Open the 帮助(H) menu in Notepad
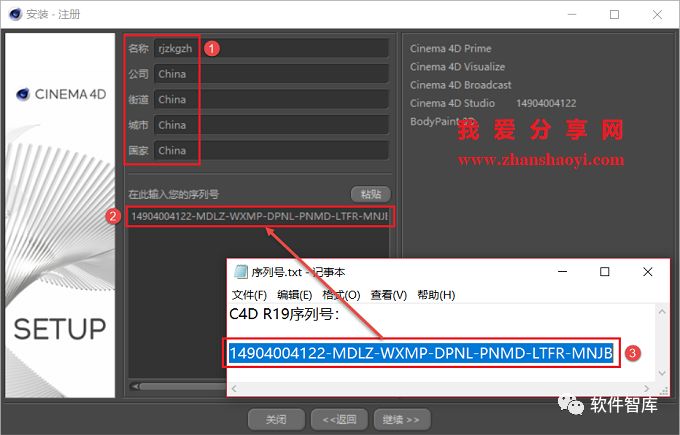This screenshot has width=680, height=435. [436, 295]
